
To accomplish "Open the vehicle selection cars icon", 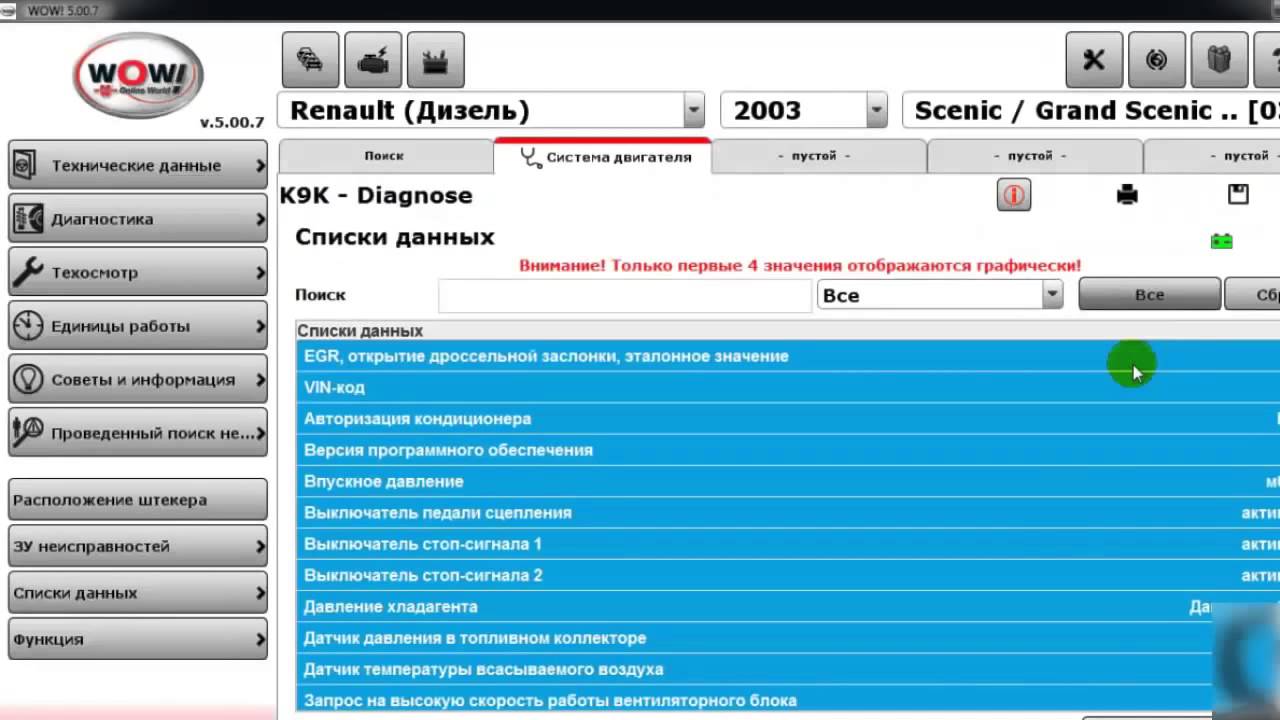I will tap(310, 60).
